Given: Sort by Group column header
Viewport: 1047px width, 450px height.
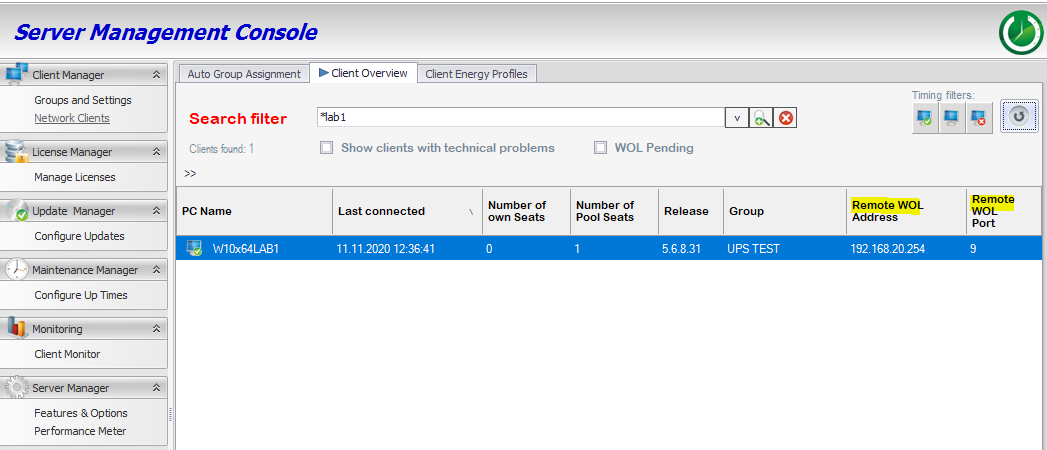Looking at the screenshot, I should 785,211.
